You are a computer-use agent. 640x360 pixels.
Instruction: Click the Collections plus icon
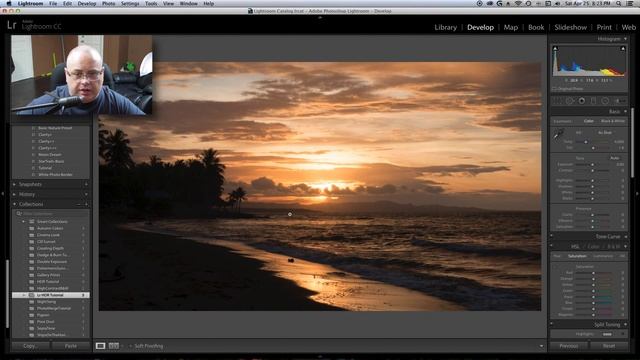(86, 204)
